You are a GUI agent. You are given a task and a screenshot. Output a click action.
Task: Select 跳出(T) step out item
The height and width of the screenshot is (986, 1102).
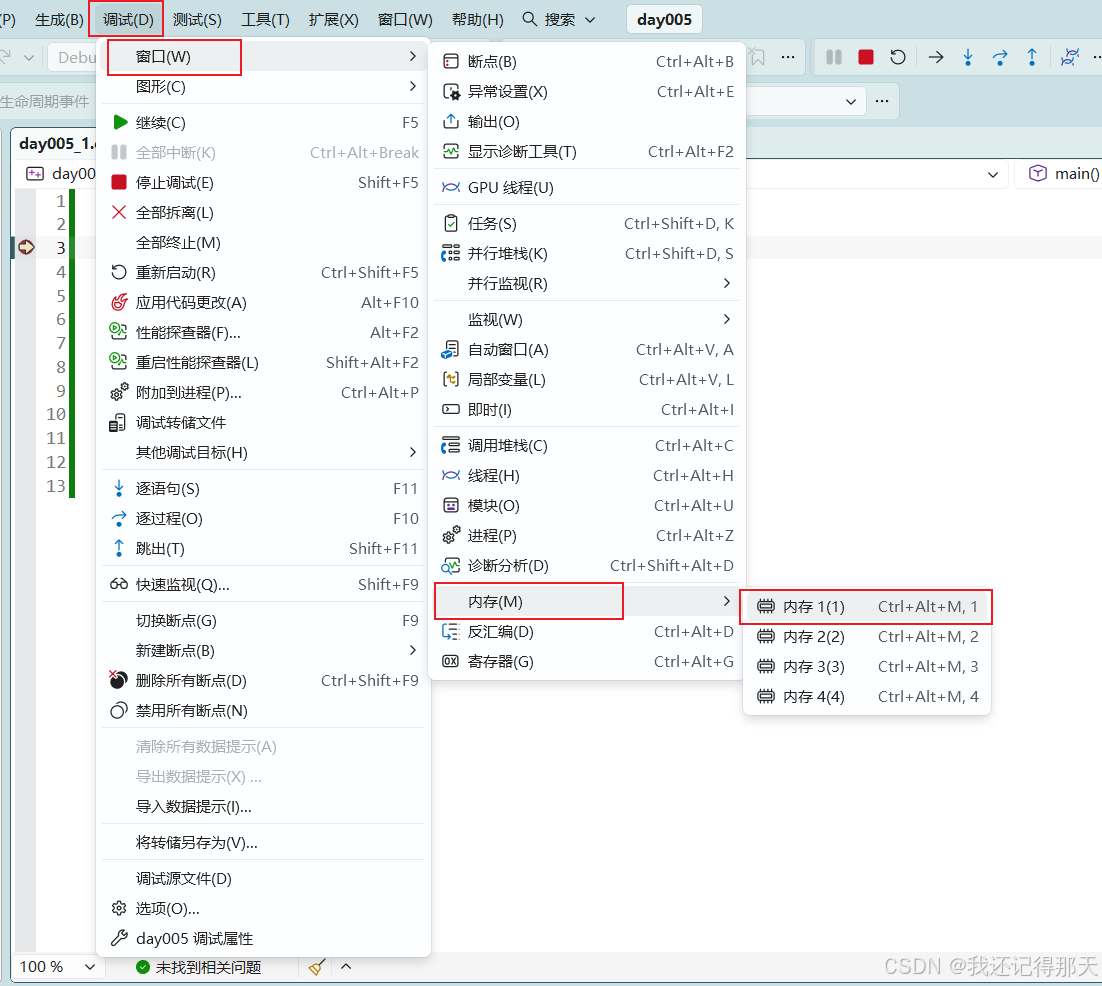[x=264, y=548]
